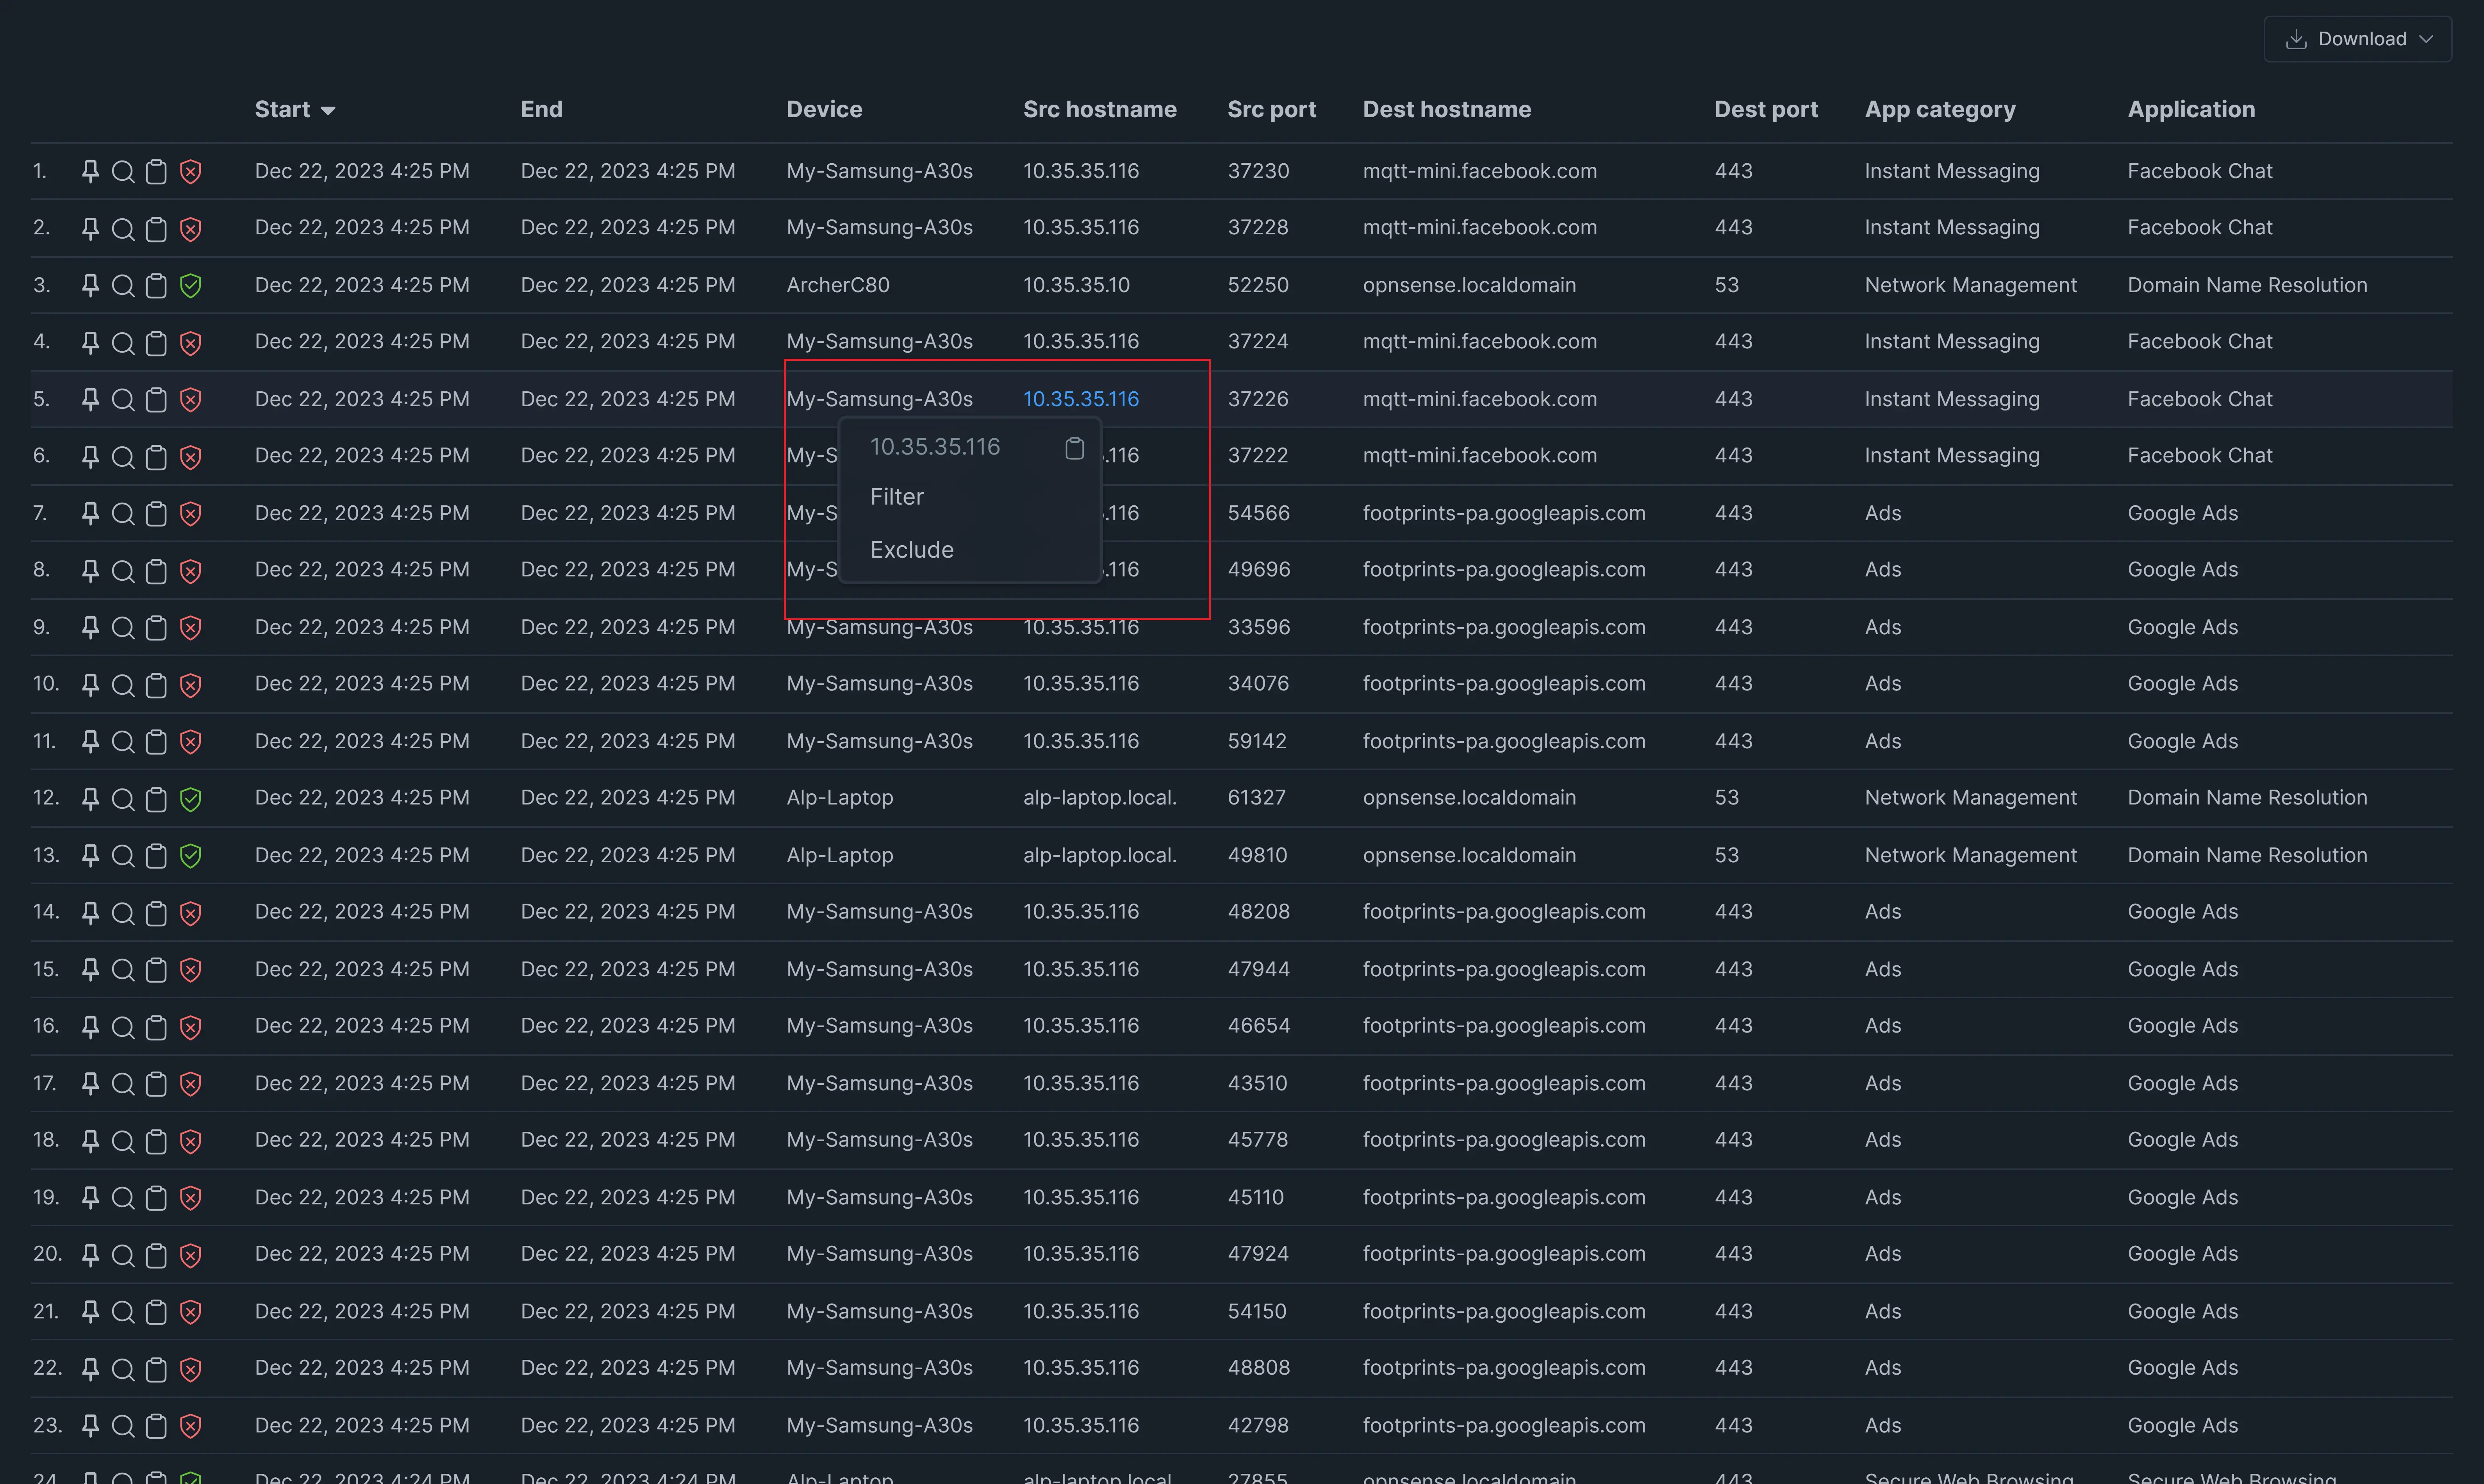Pin the row 13 Alp-Laptop session
The height and width of the screenshot is (1484, 2484).
point(90,855)
